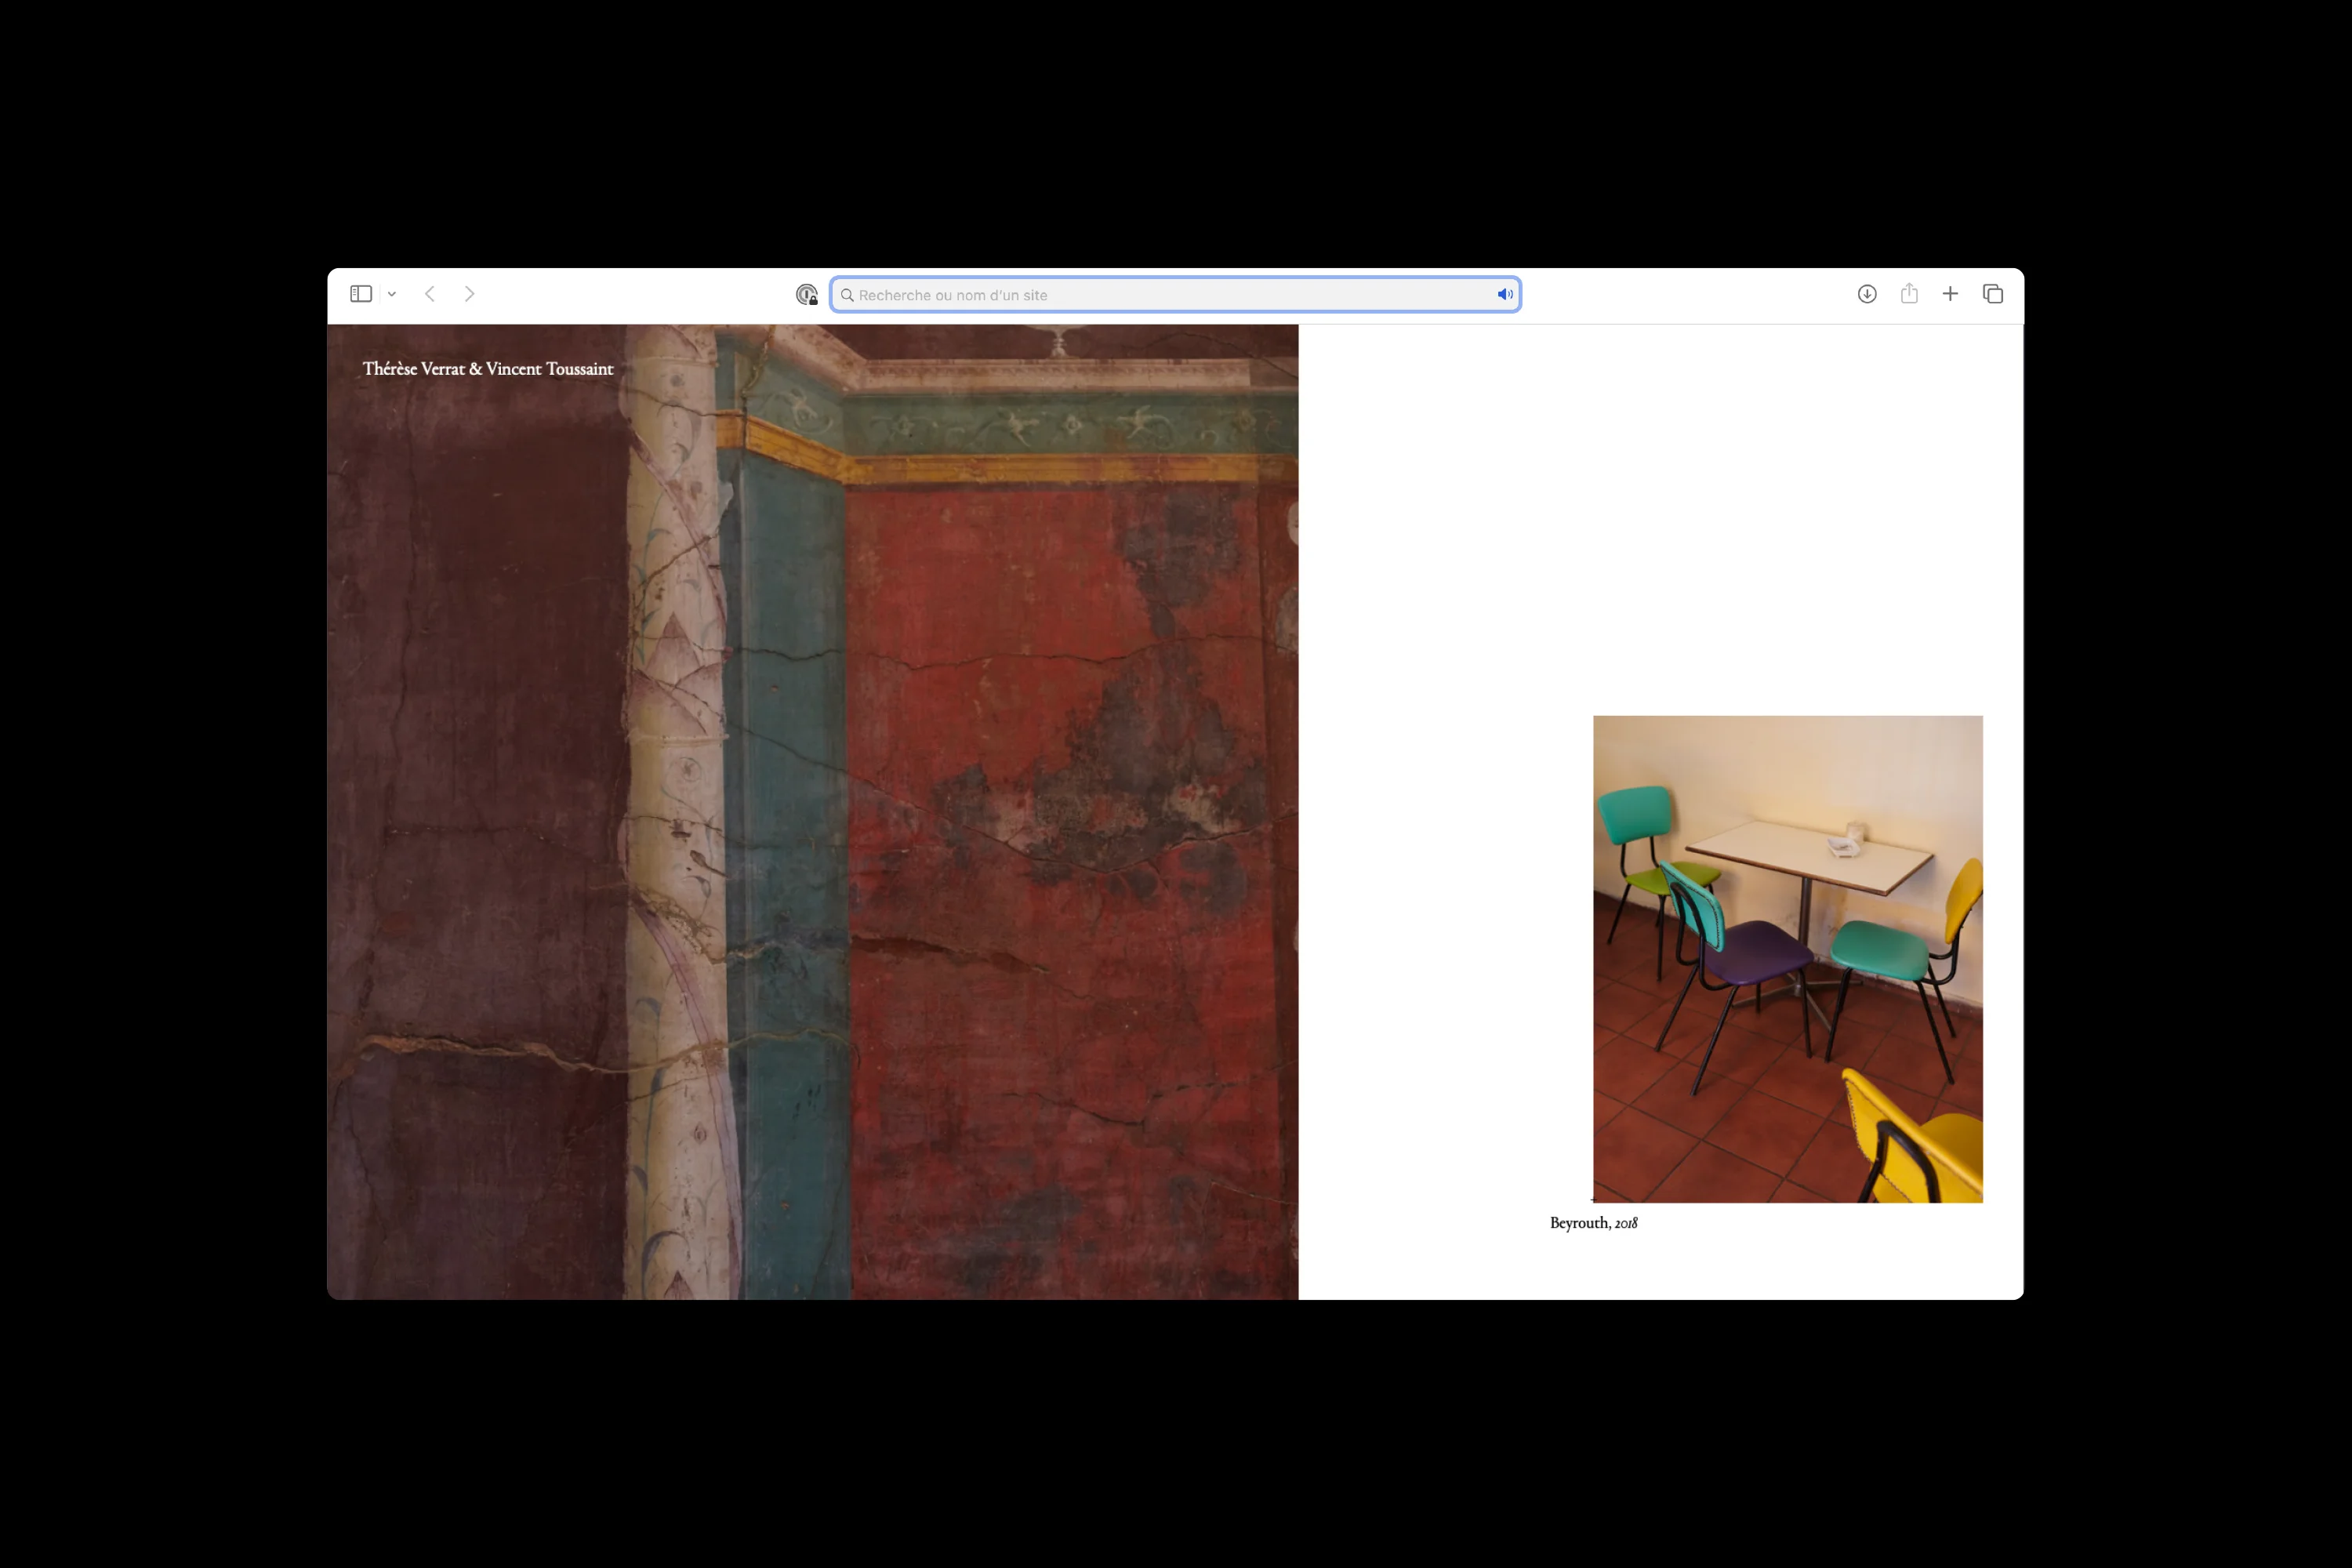Open a new tab with plus
Image resolution: width=2352 pixels, height=1568 pixels.
click(x=1950, y=294)
